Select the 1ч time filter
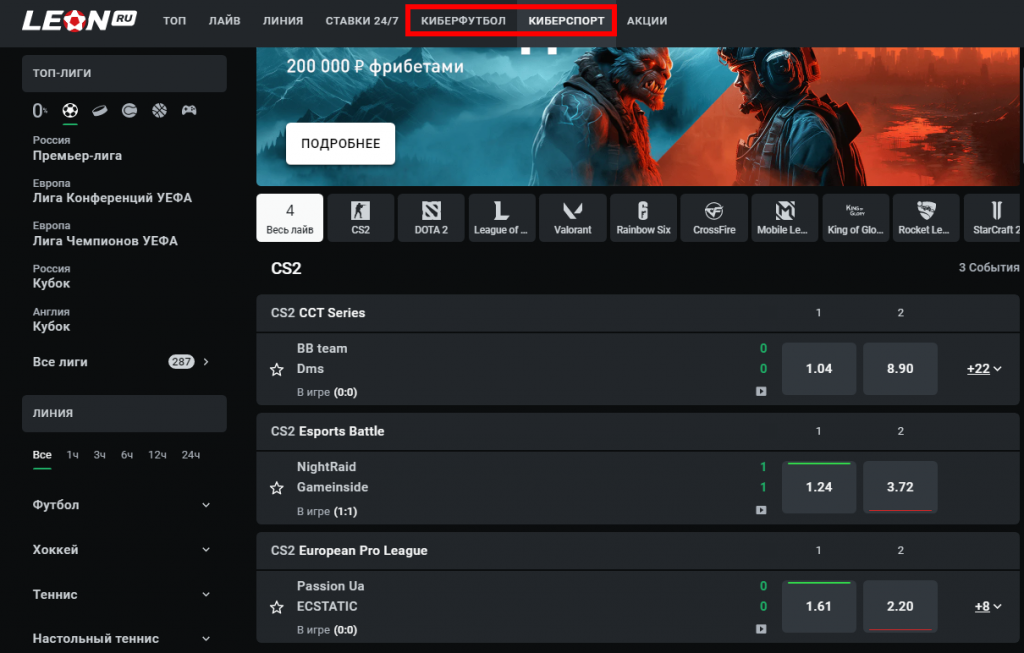 72,455
